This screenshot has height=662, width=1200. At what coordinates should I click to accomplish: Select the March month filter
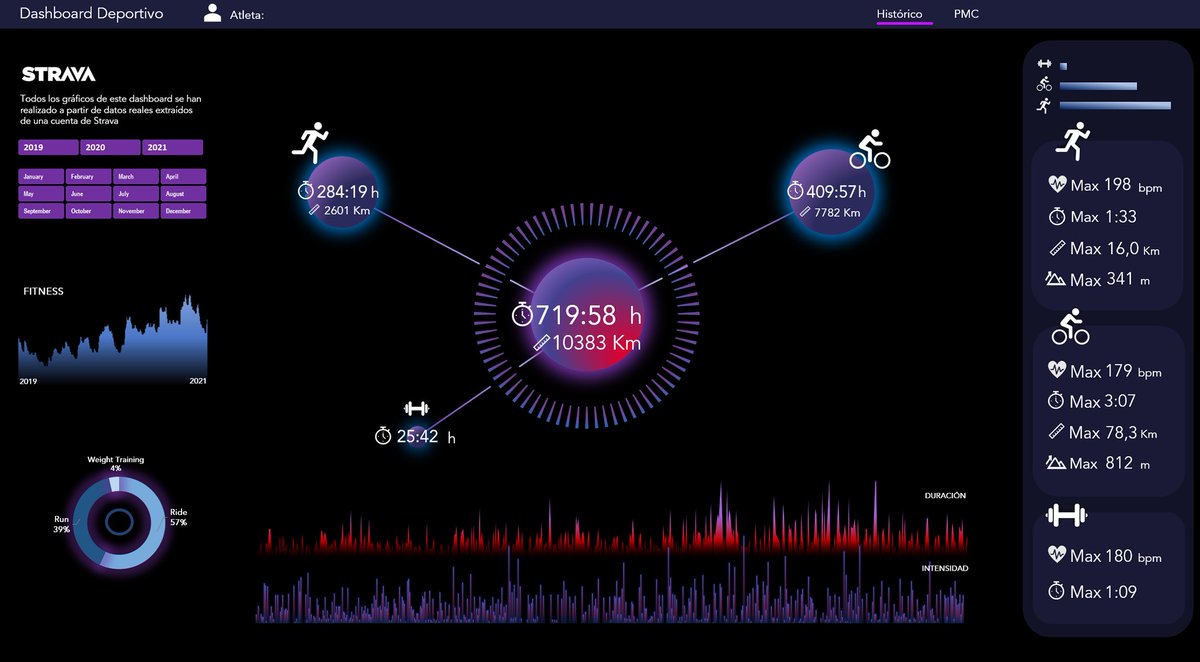pyautogui.click(x=136, y=177)
